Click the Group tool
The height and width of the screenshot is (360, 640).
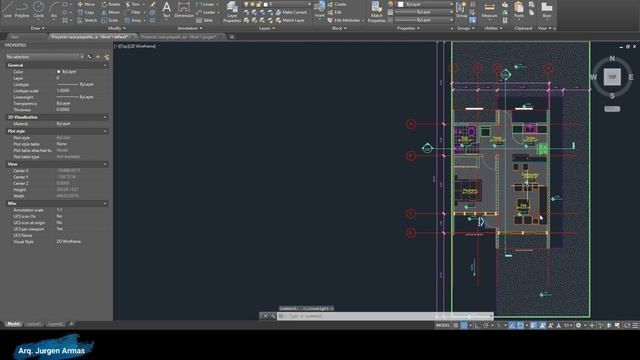tap(462, 10)
